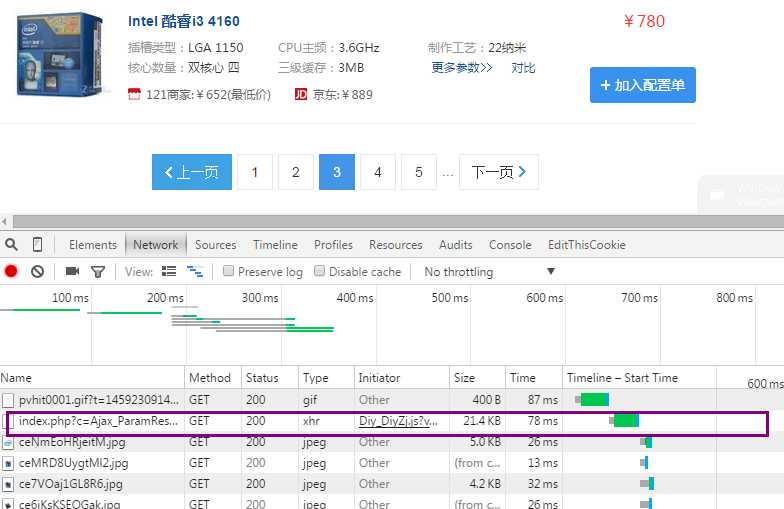The width and height of the screenshot is (784, 509).
Task: Click the JD logo icon before 京东
Action: [300, 94]
